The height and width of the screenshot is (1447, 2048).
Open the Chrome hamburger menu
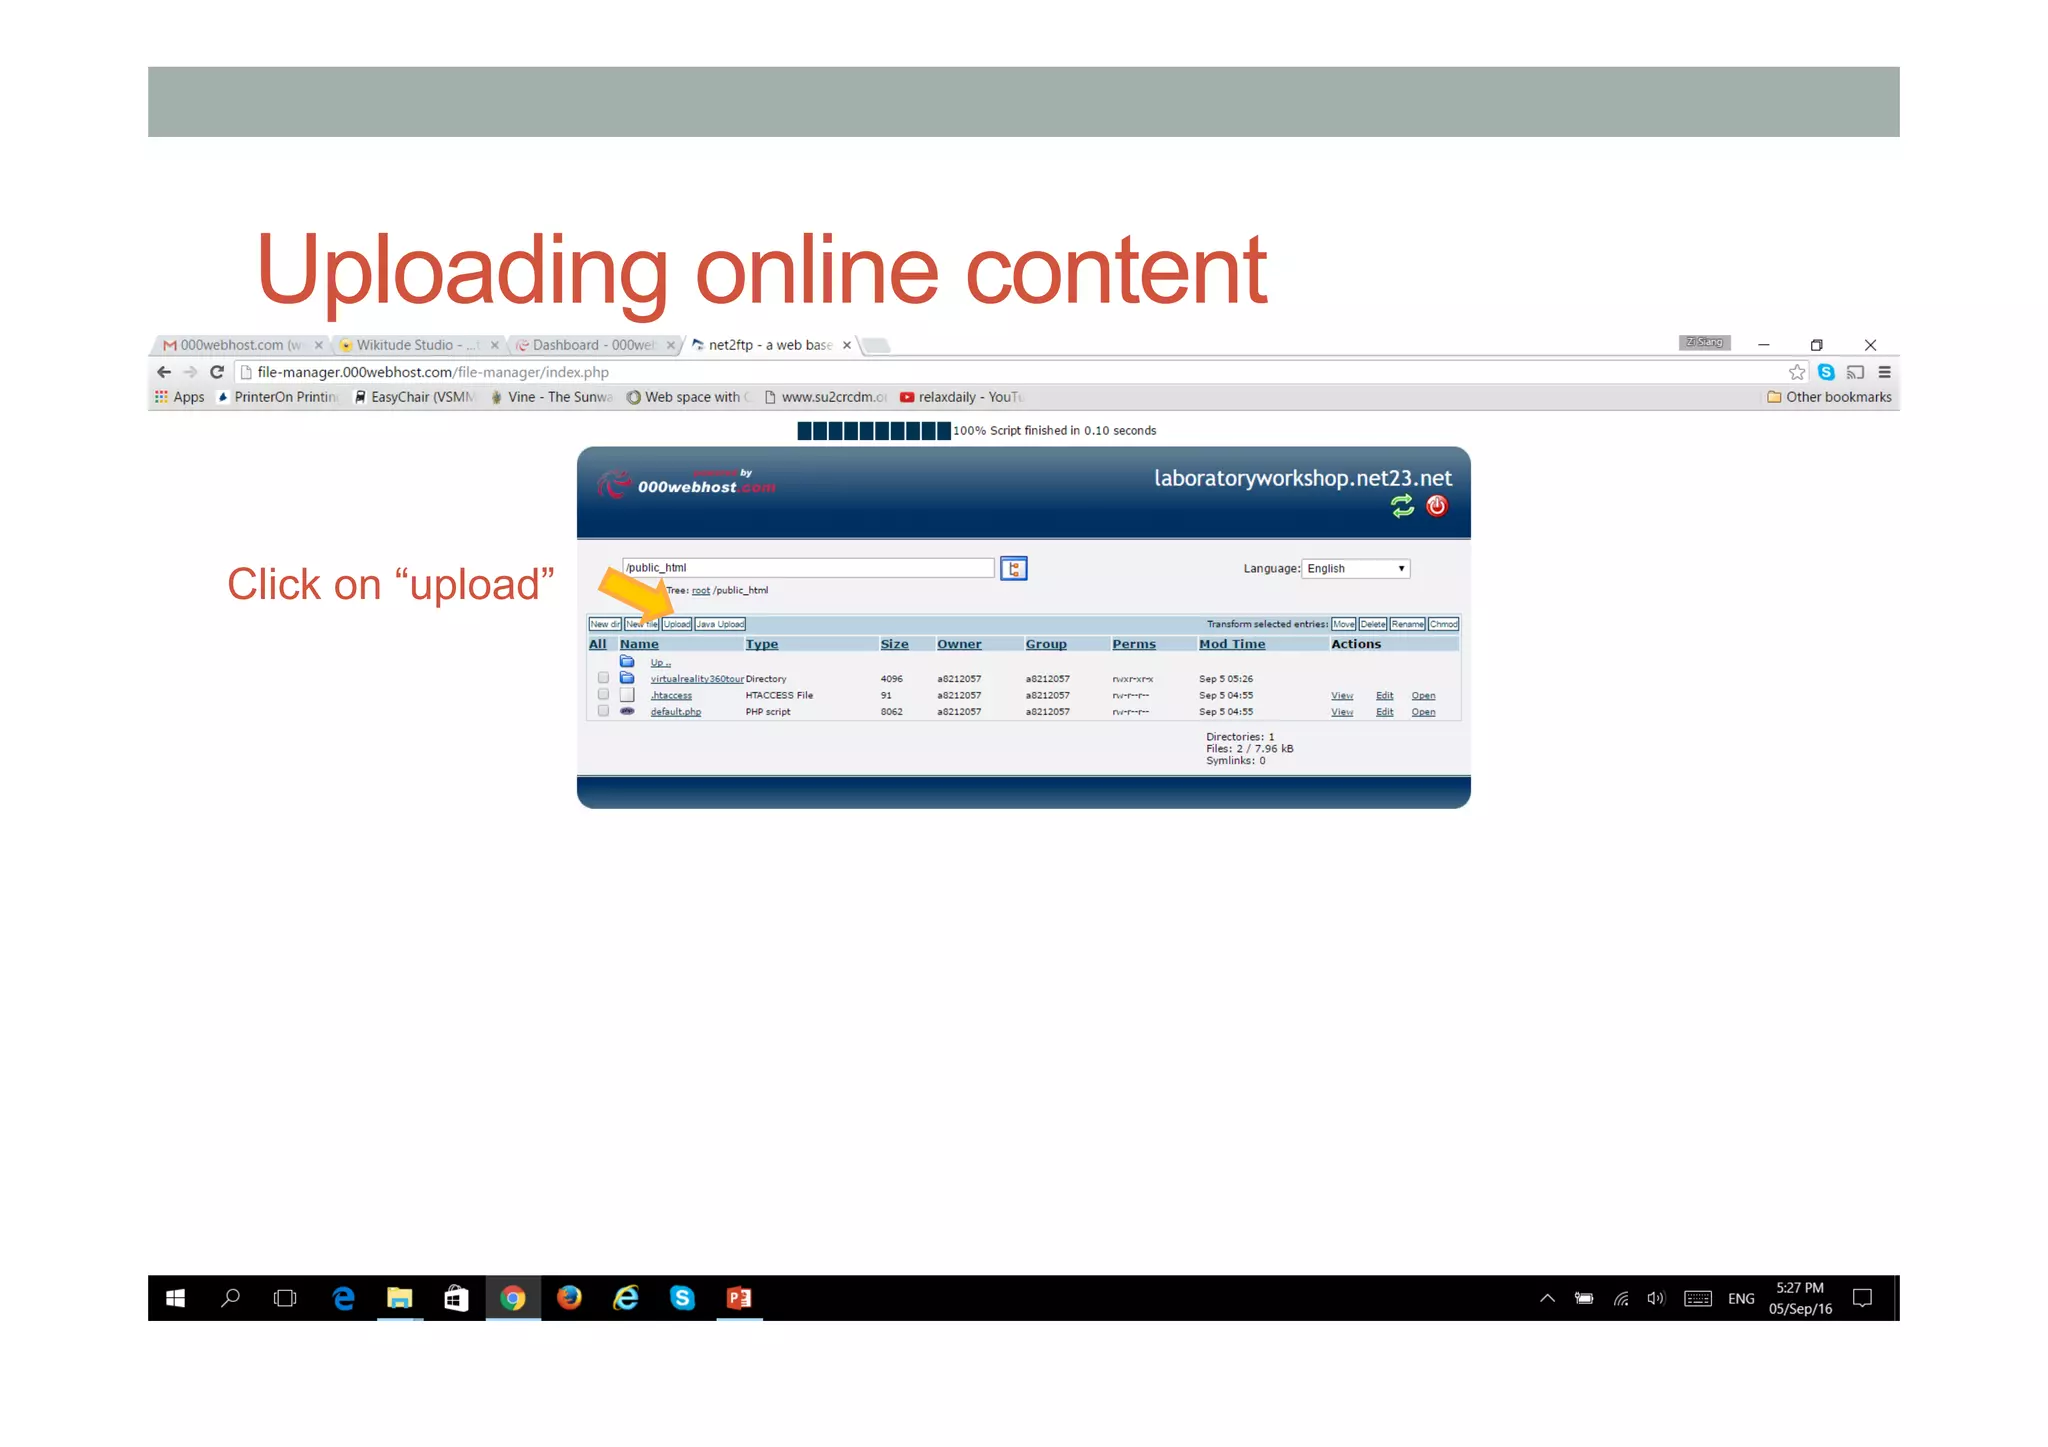[x=1884, y=372]
